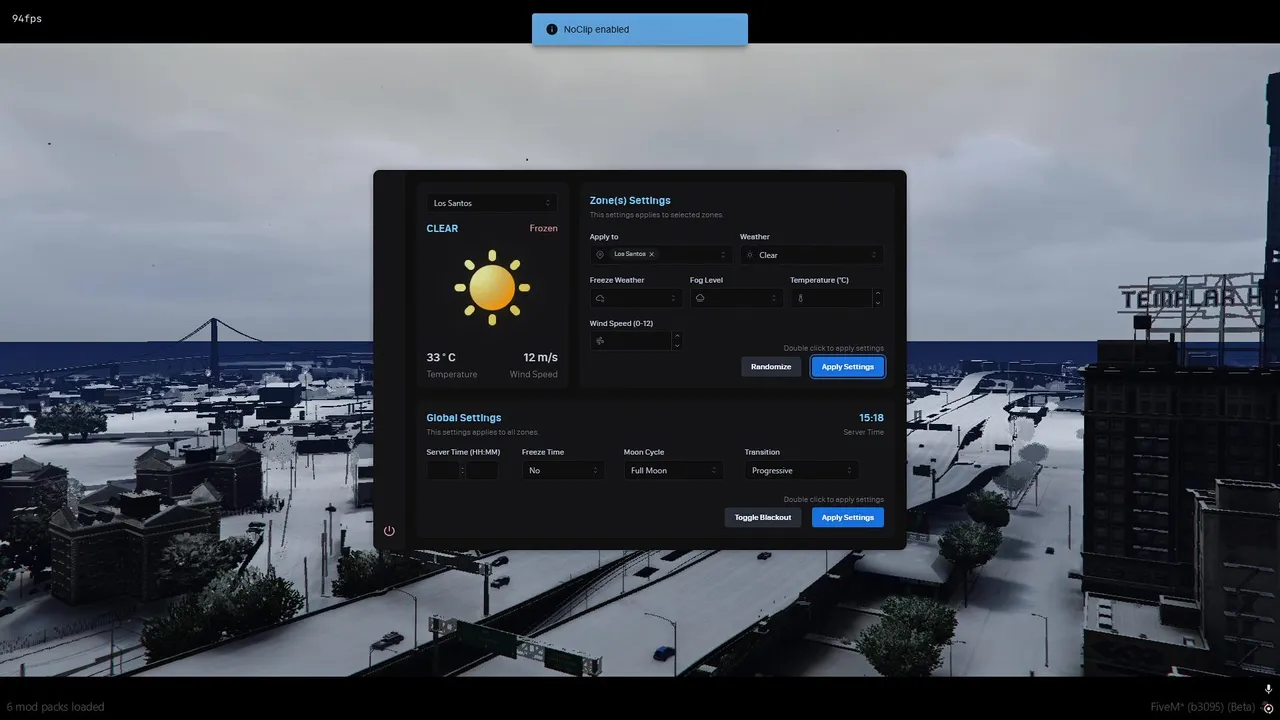Open the Freeze Weather dropdown
Viewport: 1280px width, 720px height.
click(x=636, y=298)
